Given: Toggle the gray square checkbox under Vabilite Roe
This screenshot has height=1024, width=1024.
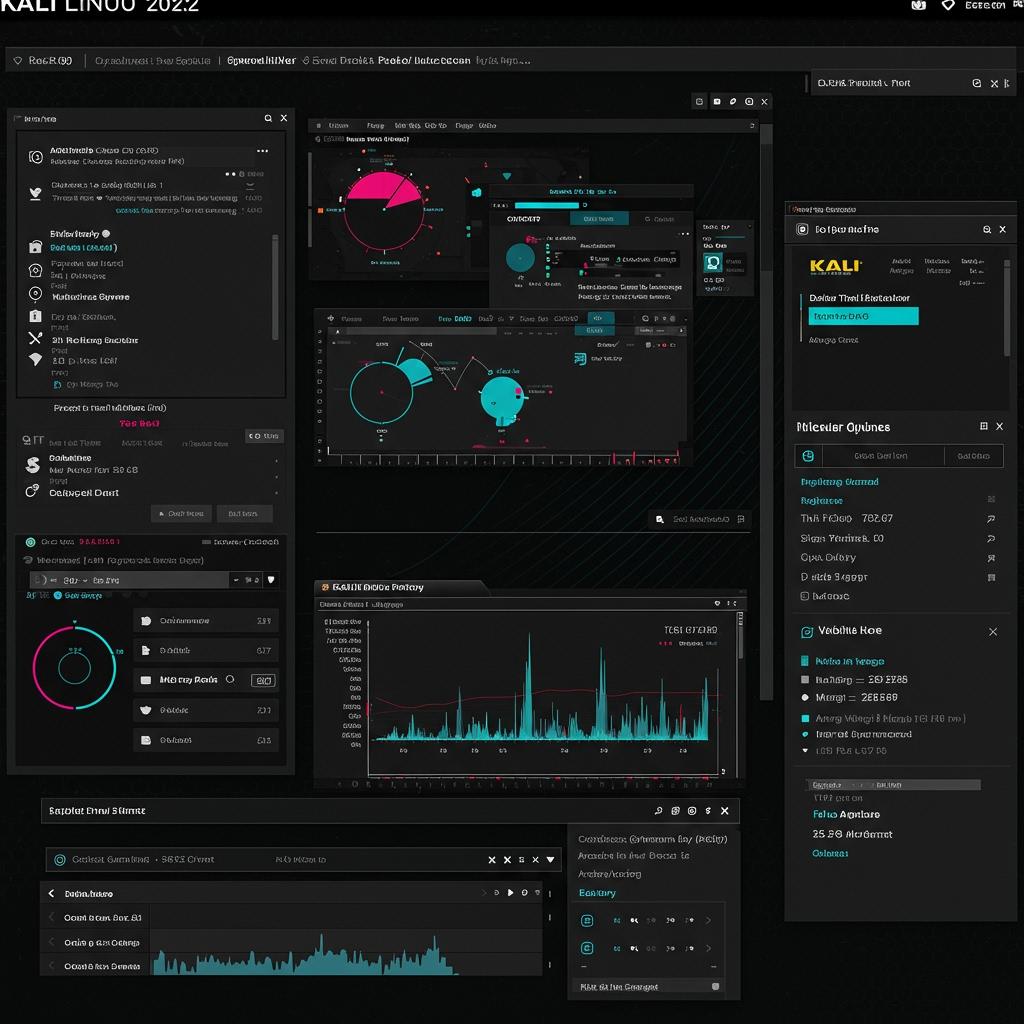Looking at the screenshot, I should (805, 680).
